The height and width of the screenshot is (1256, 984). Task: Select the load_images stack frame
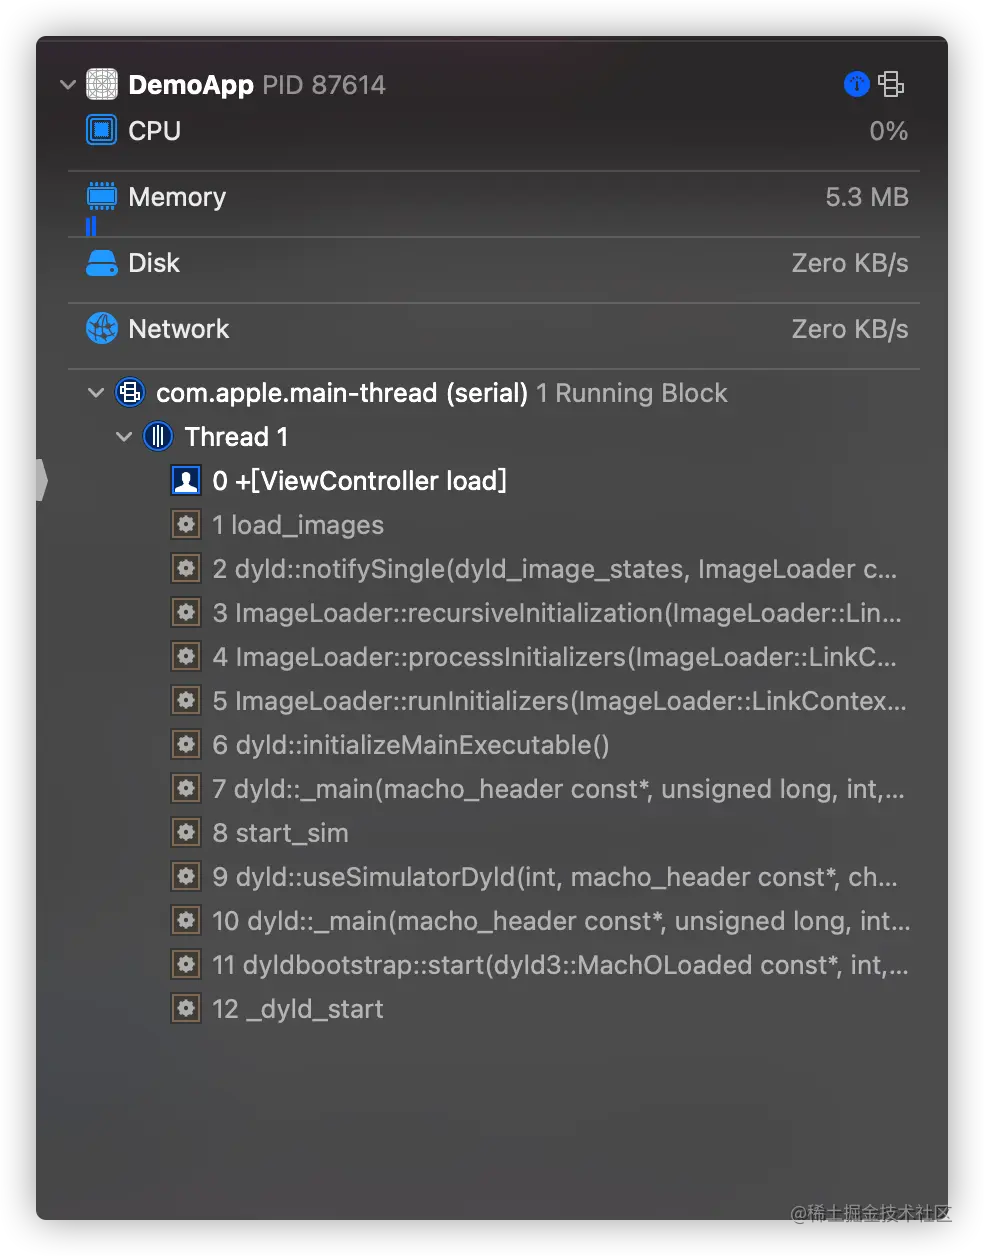297,525
